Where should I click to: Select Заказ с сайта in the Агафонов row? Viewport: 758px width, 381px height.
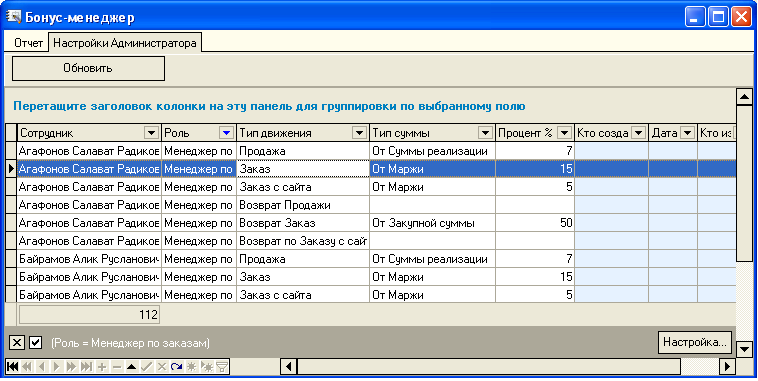pyautogui.click(x=303, y=187)
